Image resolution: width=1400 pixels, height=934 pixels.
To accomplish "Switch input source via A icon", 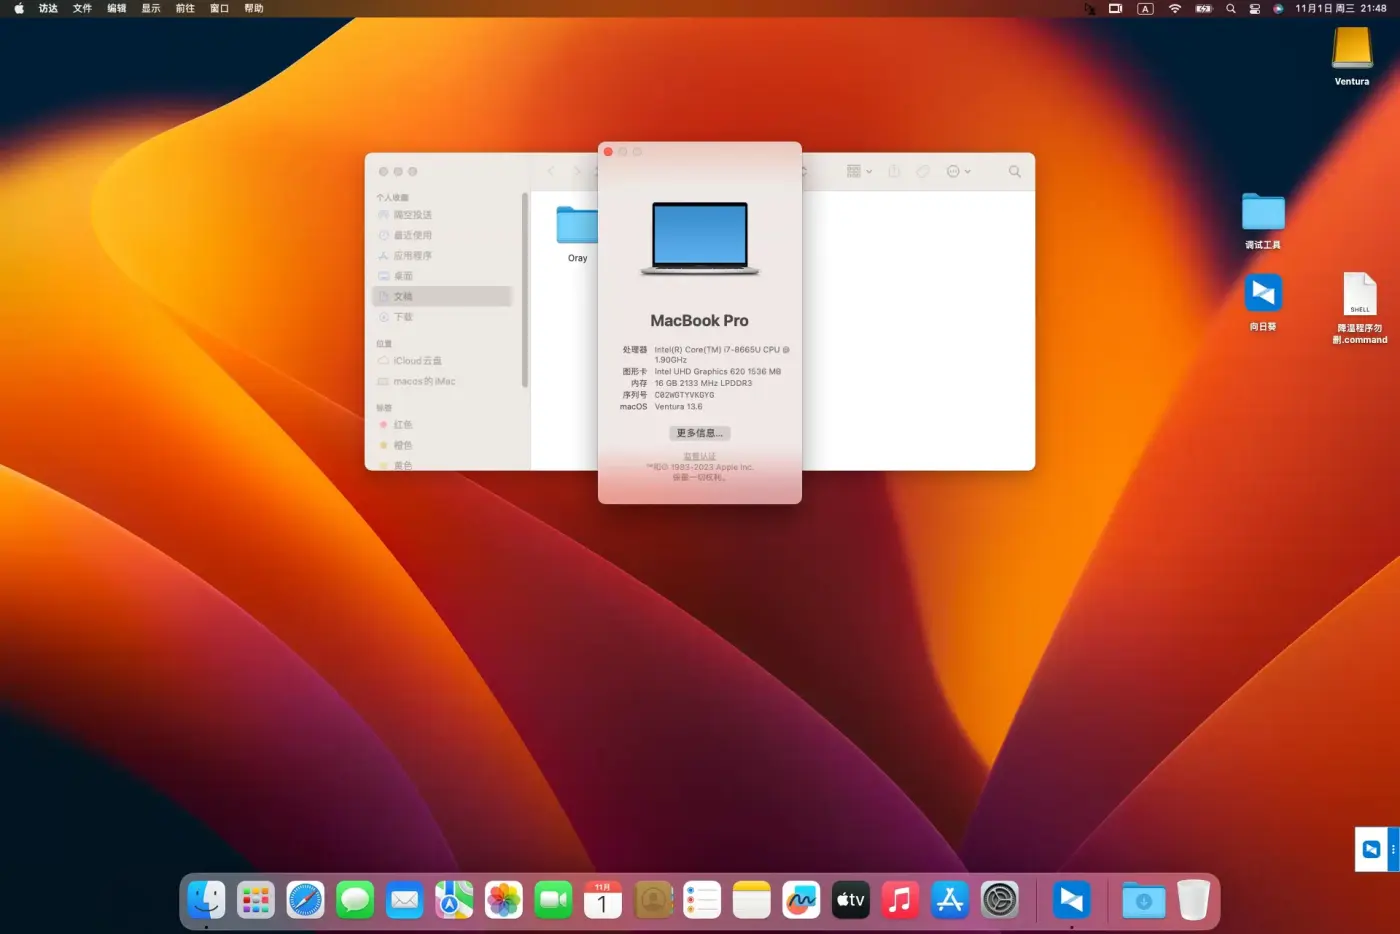I will pyautogui.click(x=1146, y=9).
